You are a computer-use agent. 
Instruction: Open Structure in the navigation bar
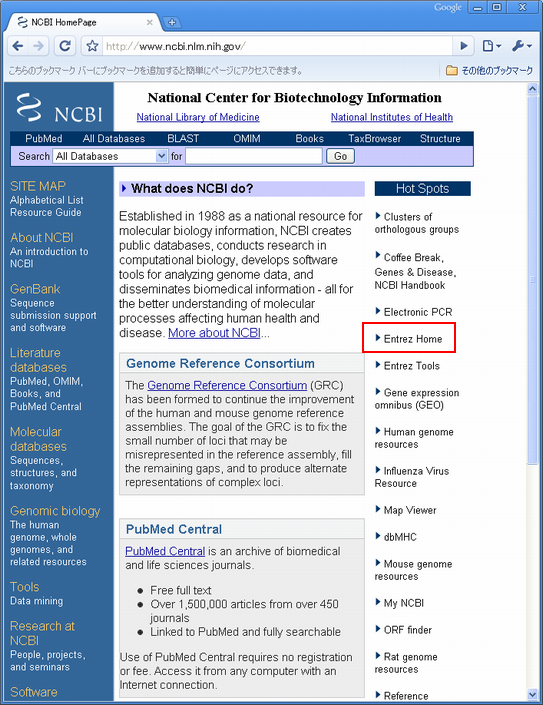440,138
